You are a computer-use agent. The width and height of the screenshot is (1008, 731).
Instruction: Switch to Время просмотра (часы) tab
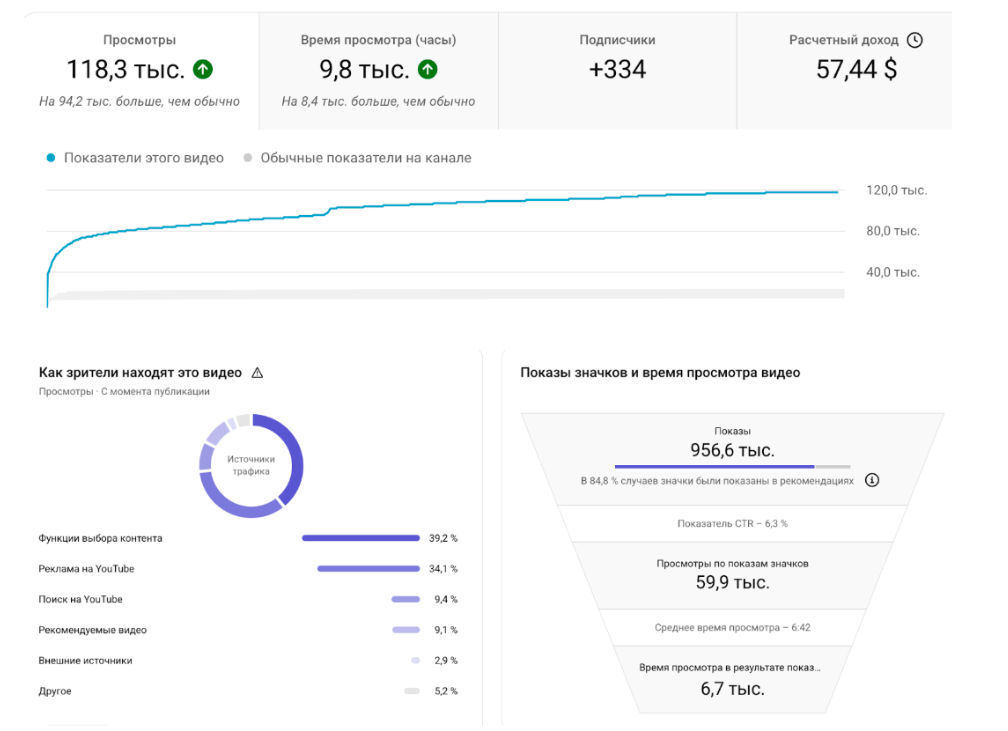pyautogui.click(x=378, y=70)
